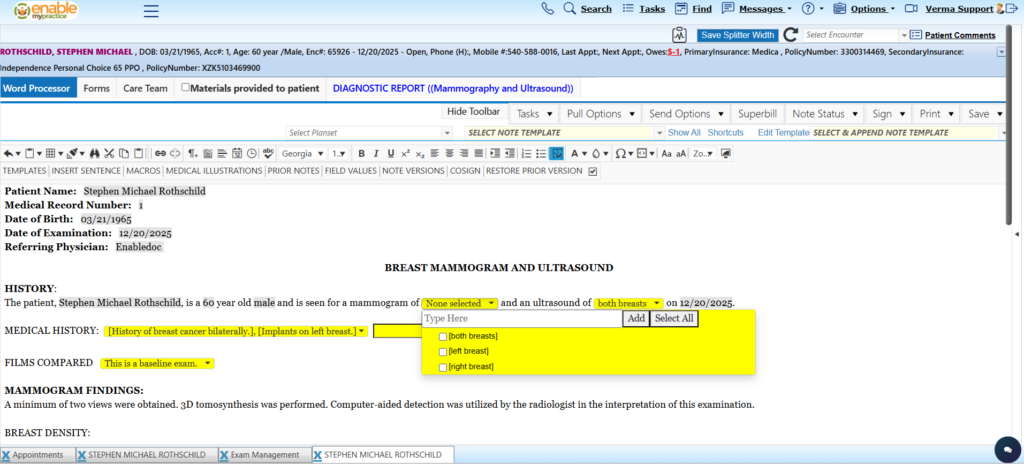Switch to the Care Team tab
Viewport: 1024px width, 464px height.
(145, 88)
